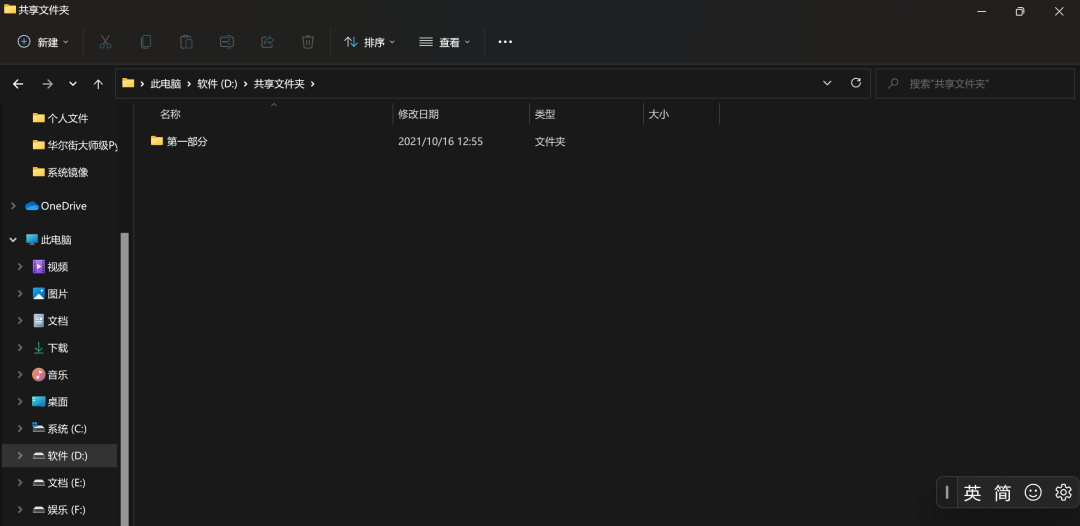Viewport: 1080px width, 526px height.
Task: Select 娱乐 (F:) drive in sidebar
Action: point(66,510)
